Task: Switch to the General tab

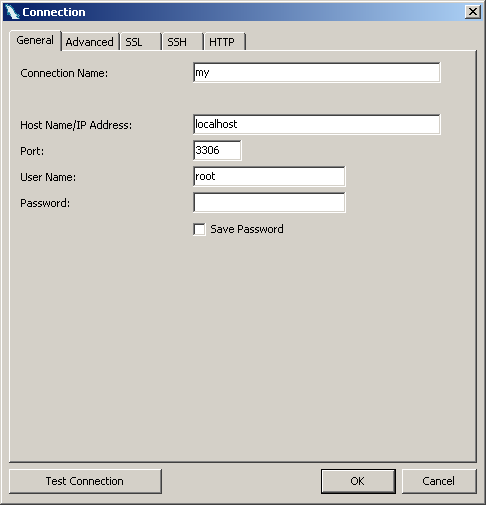Action: coord(35,40)
